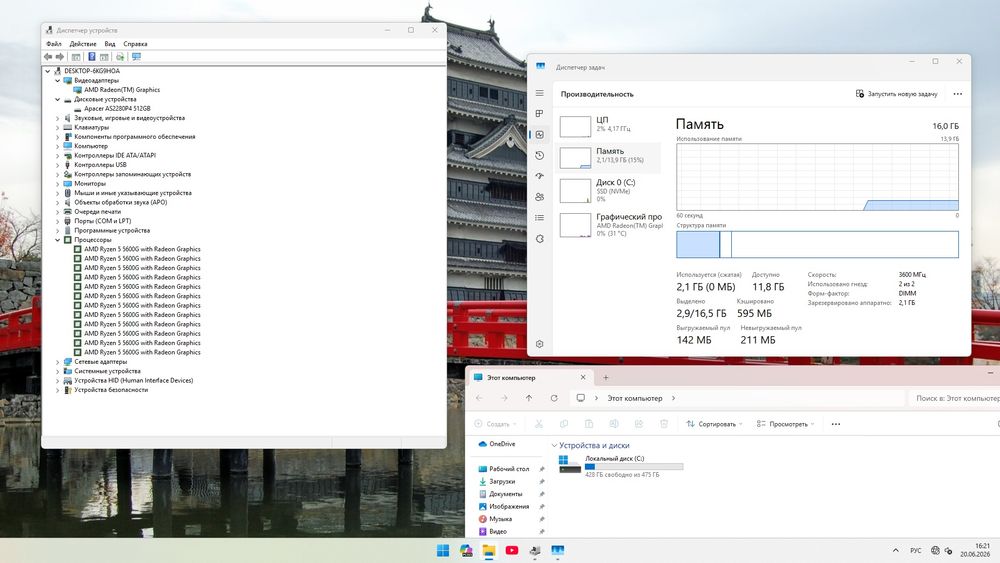Screen dimensions: 1000x563
Task: Open the Users page icon in Task Manager
Action: (540, 197)
